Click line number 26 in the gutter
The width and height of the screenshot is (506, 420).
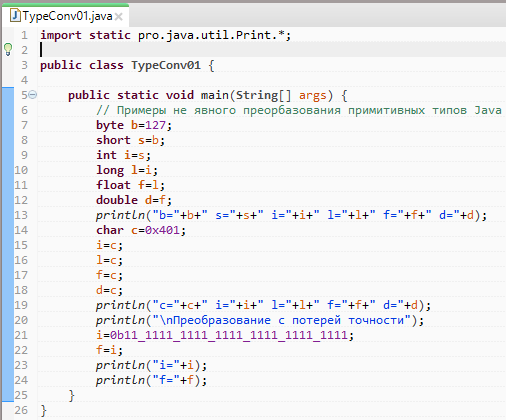[21, 410]
